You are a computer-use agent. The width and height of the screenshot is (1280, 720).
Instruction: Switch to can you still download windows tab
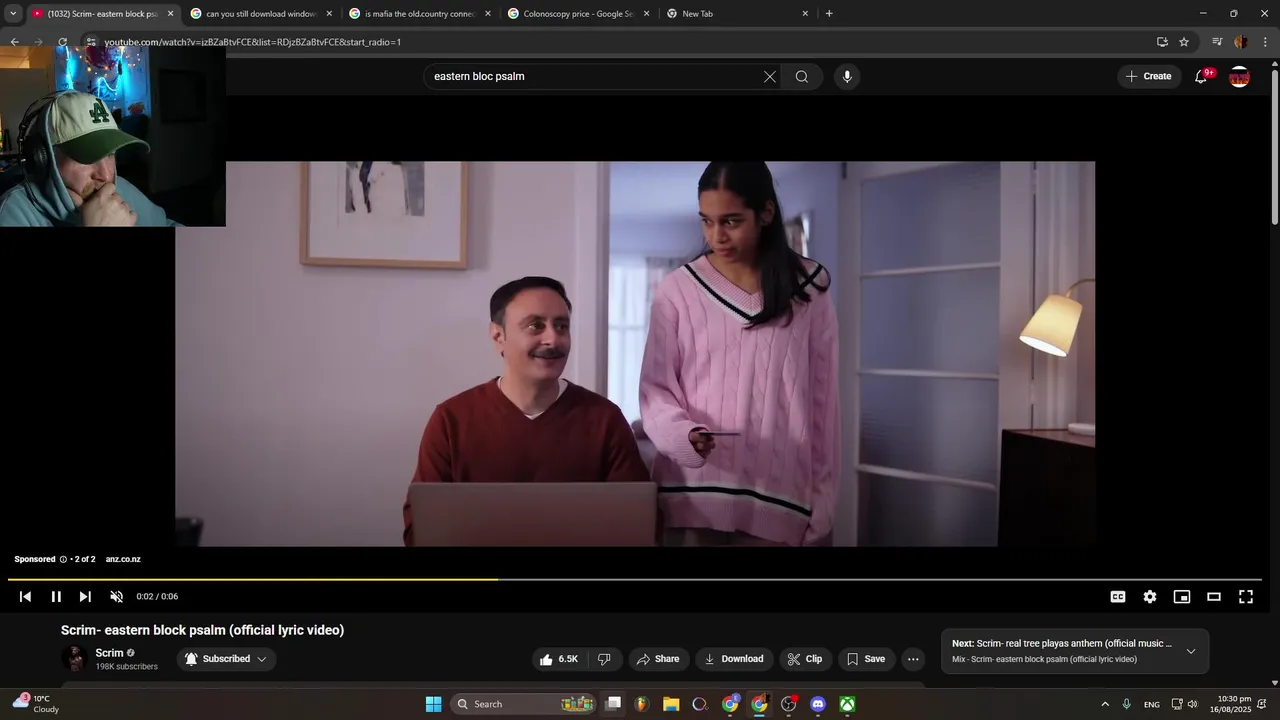[x=260, y=14]
